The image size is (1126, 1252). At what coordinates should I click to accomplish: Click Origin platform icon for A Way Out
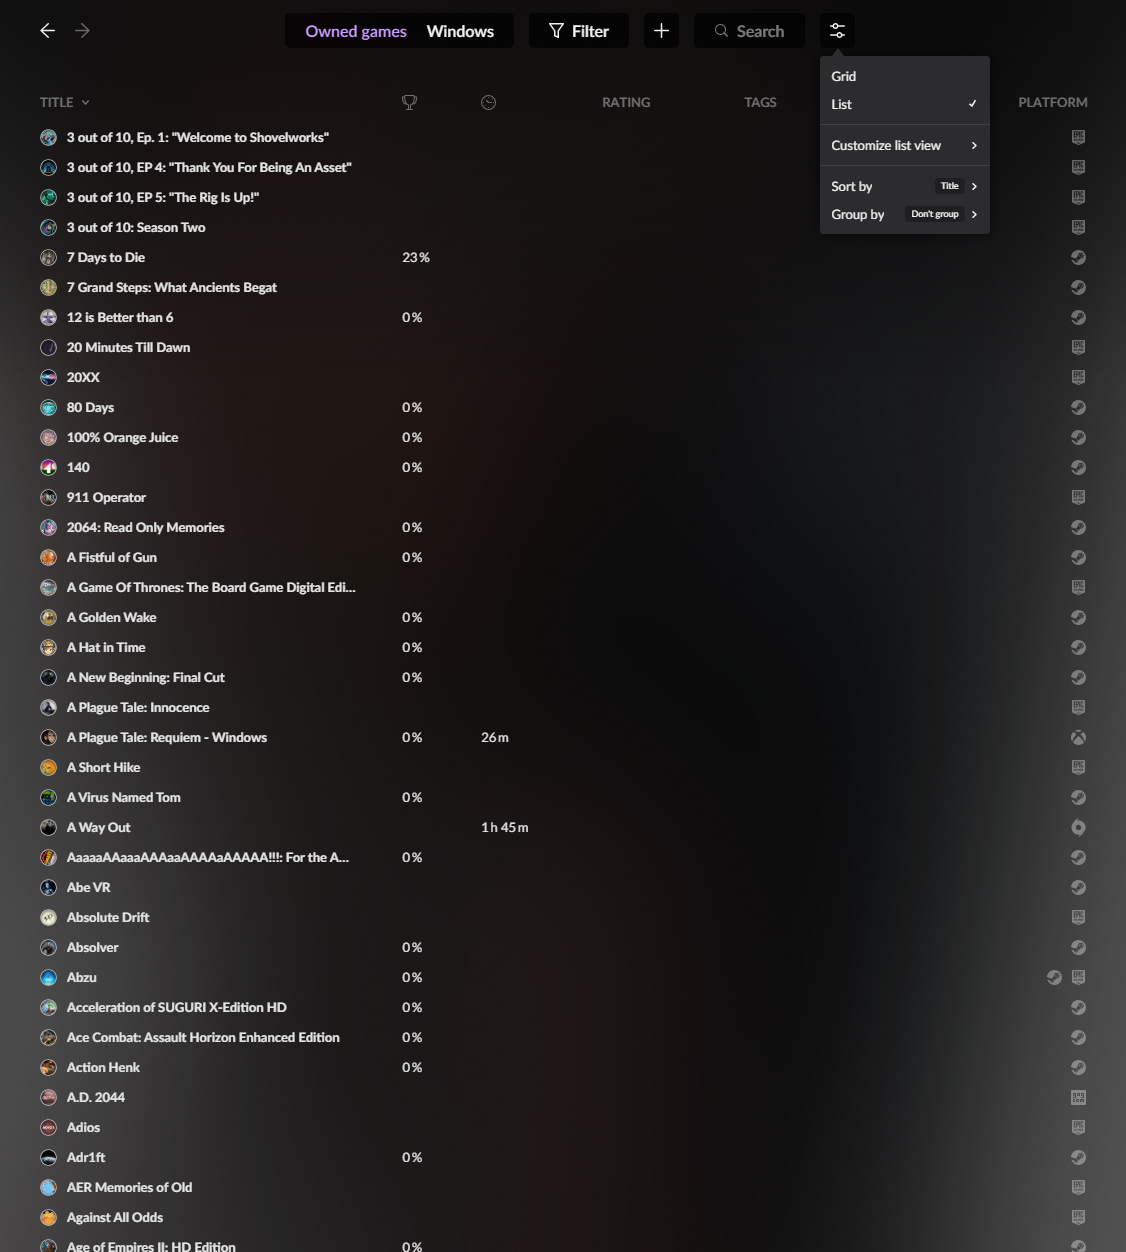pyautogui.click(x=1078, y=827)
